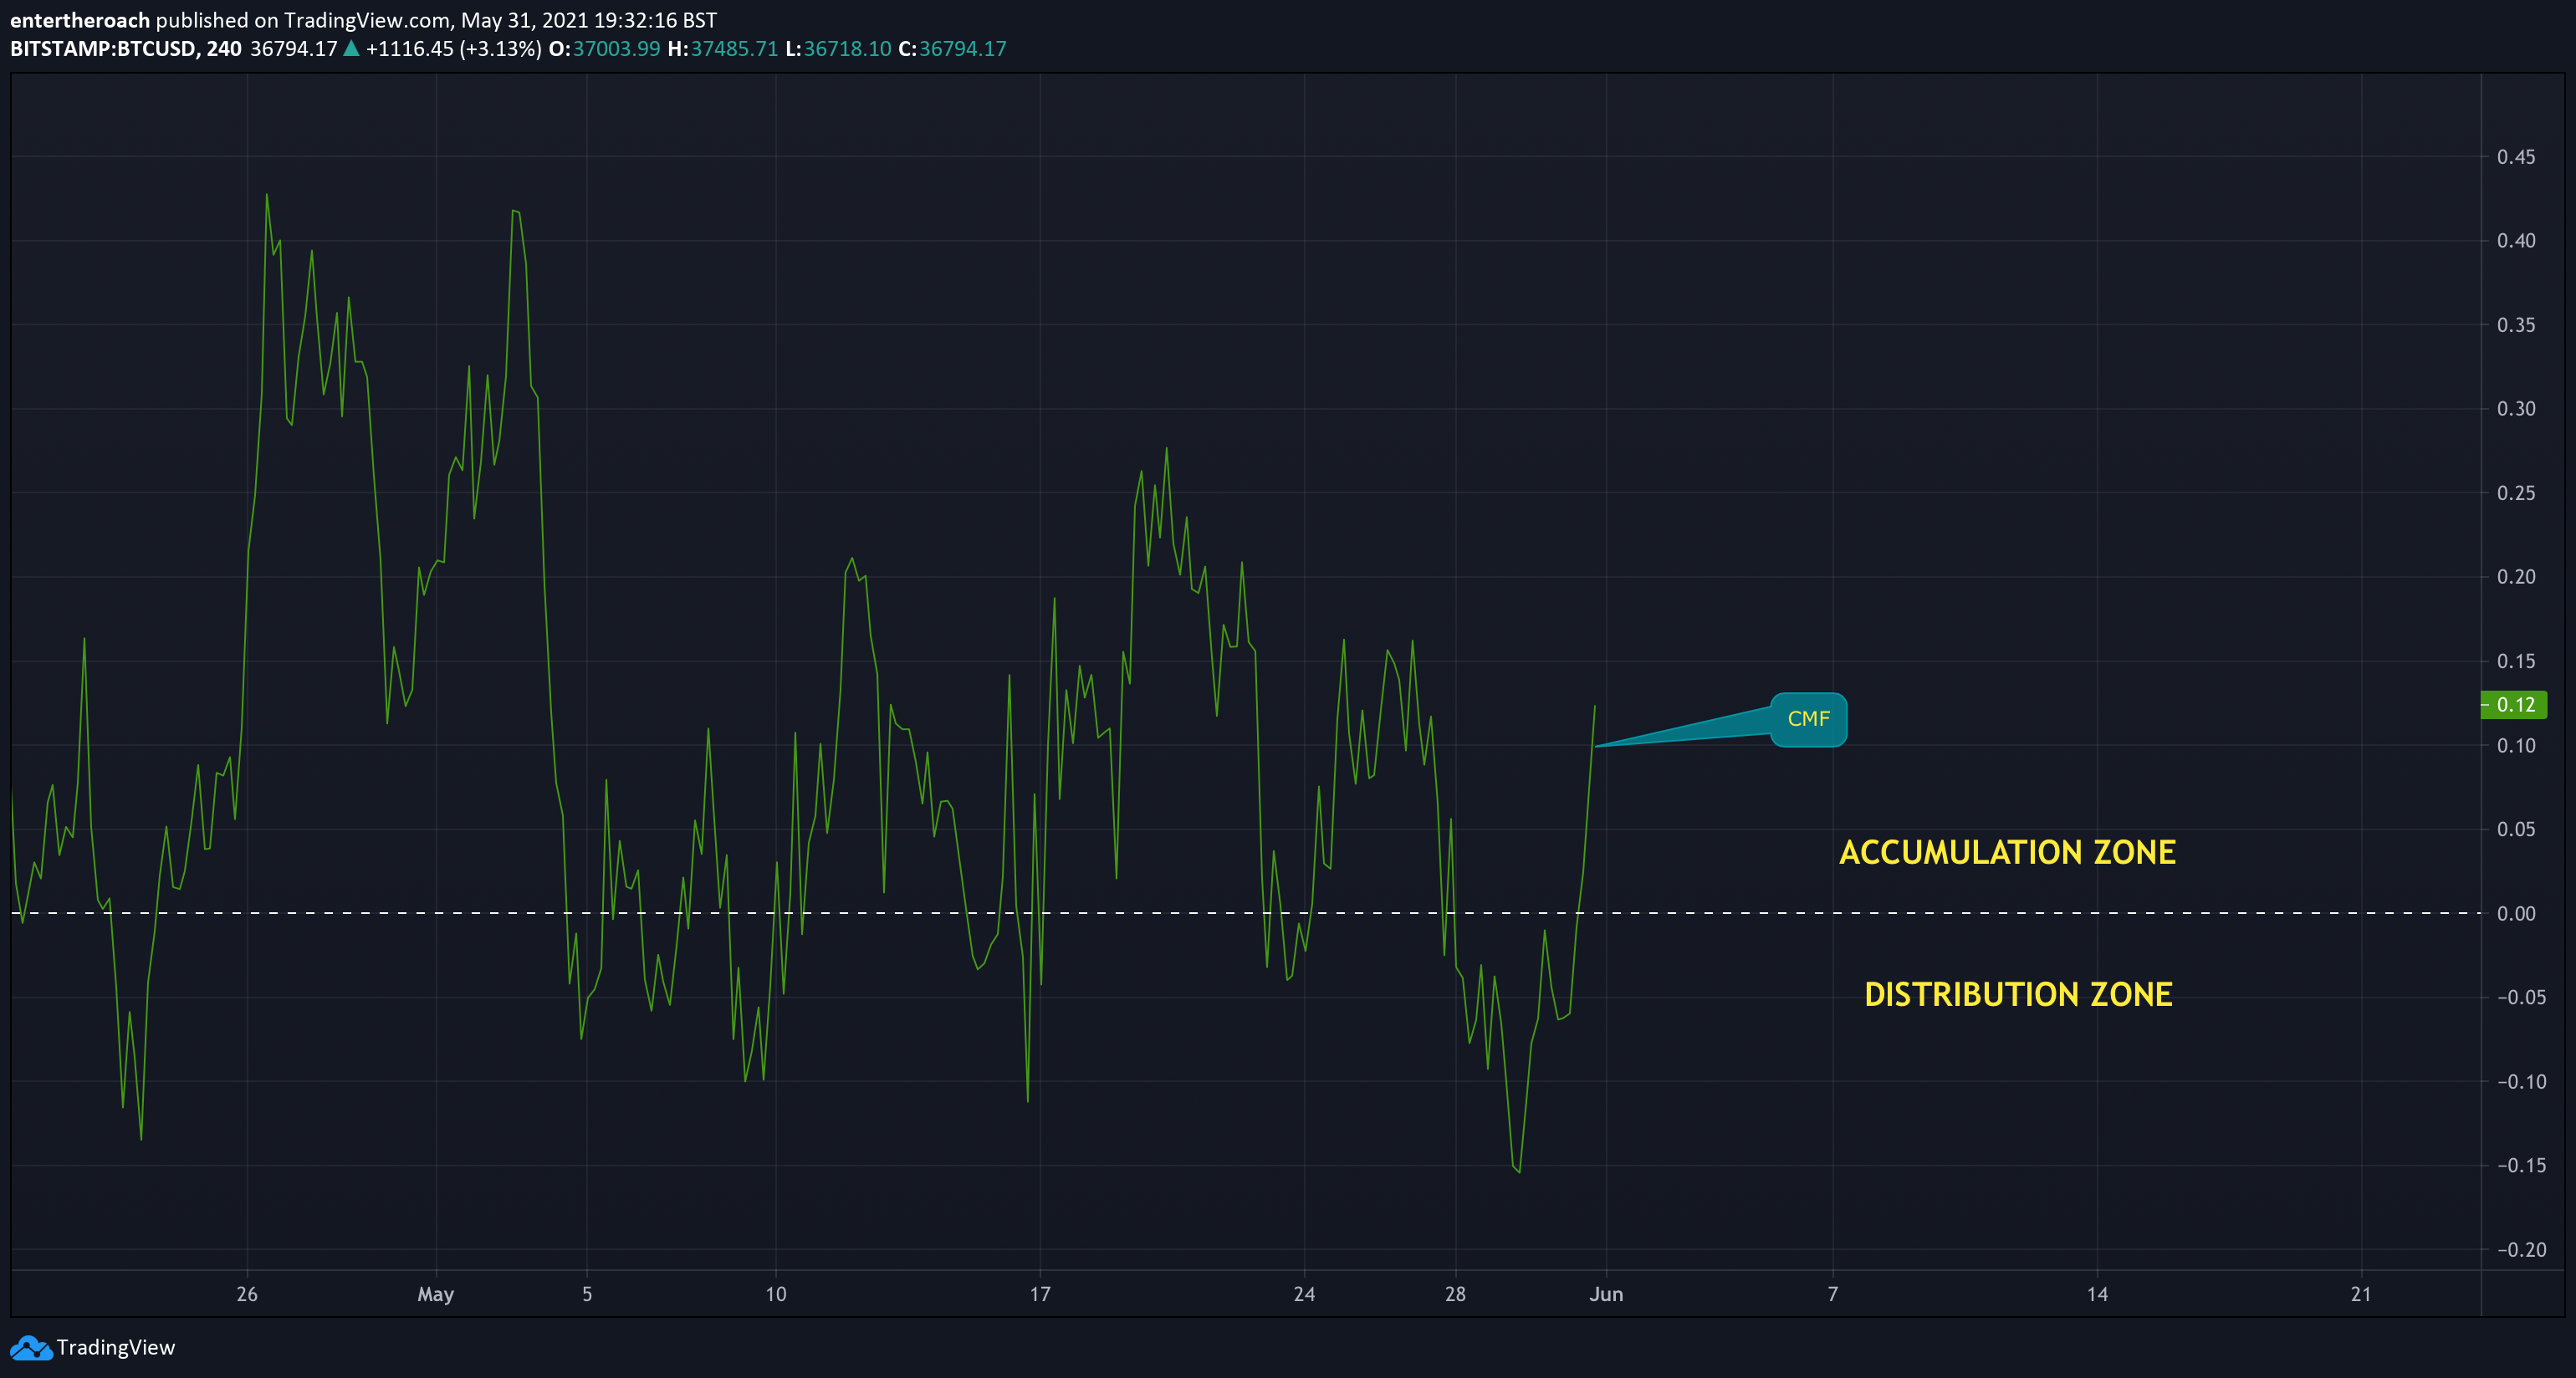Click the 0.15 price axis label
This screenshot has width=2576, height=1378.
(2516, 661)
